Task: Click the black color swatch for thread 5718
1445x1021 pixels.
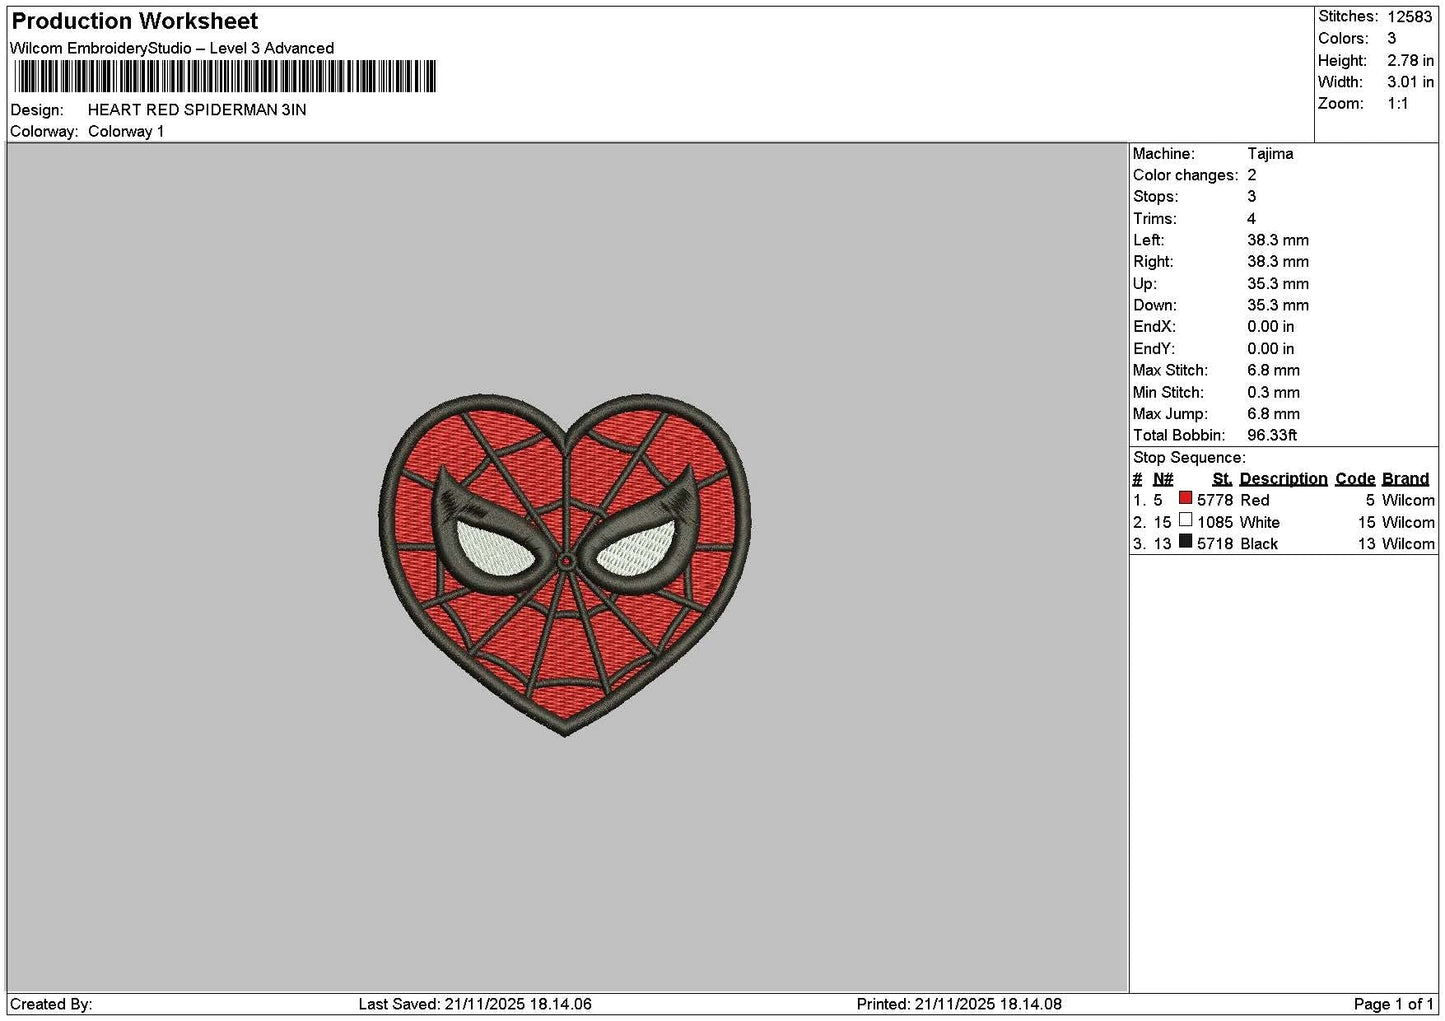Action: pos(1185,542)
